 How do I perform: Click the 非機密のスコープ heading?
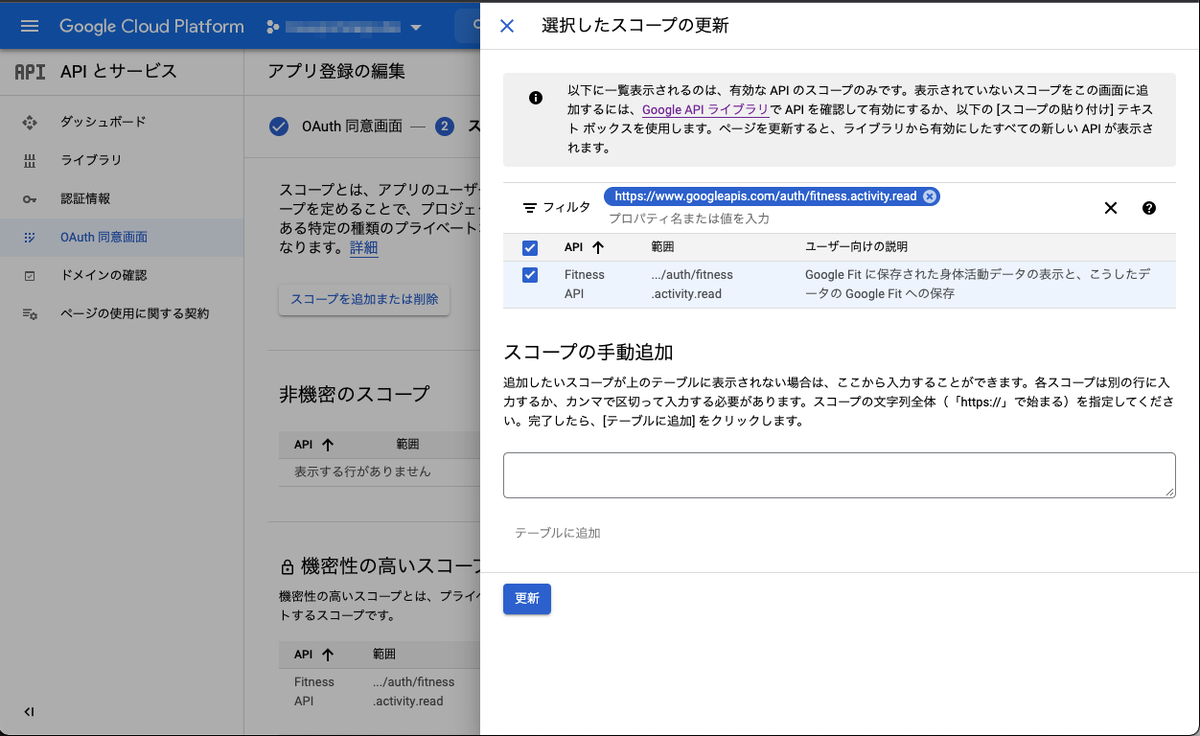tap(354, 394)
